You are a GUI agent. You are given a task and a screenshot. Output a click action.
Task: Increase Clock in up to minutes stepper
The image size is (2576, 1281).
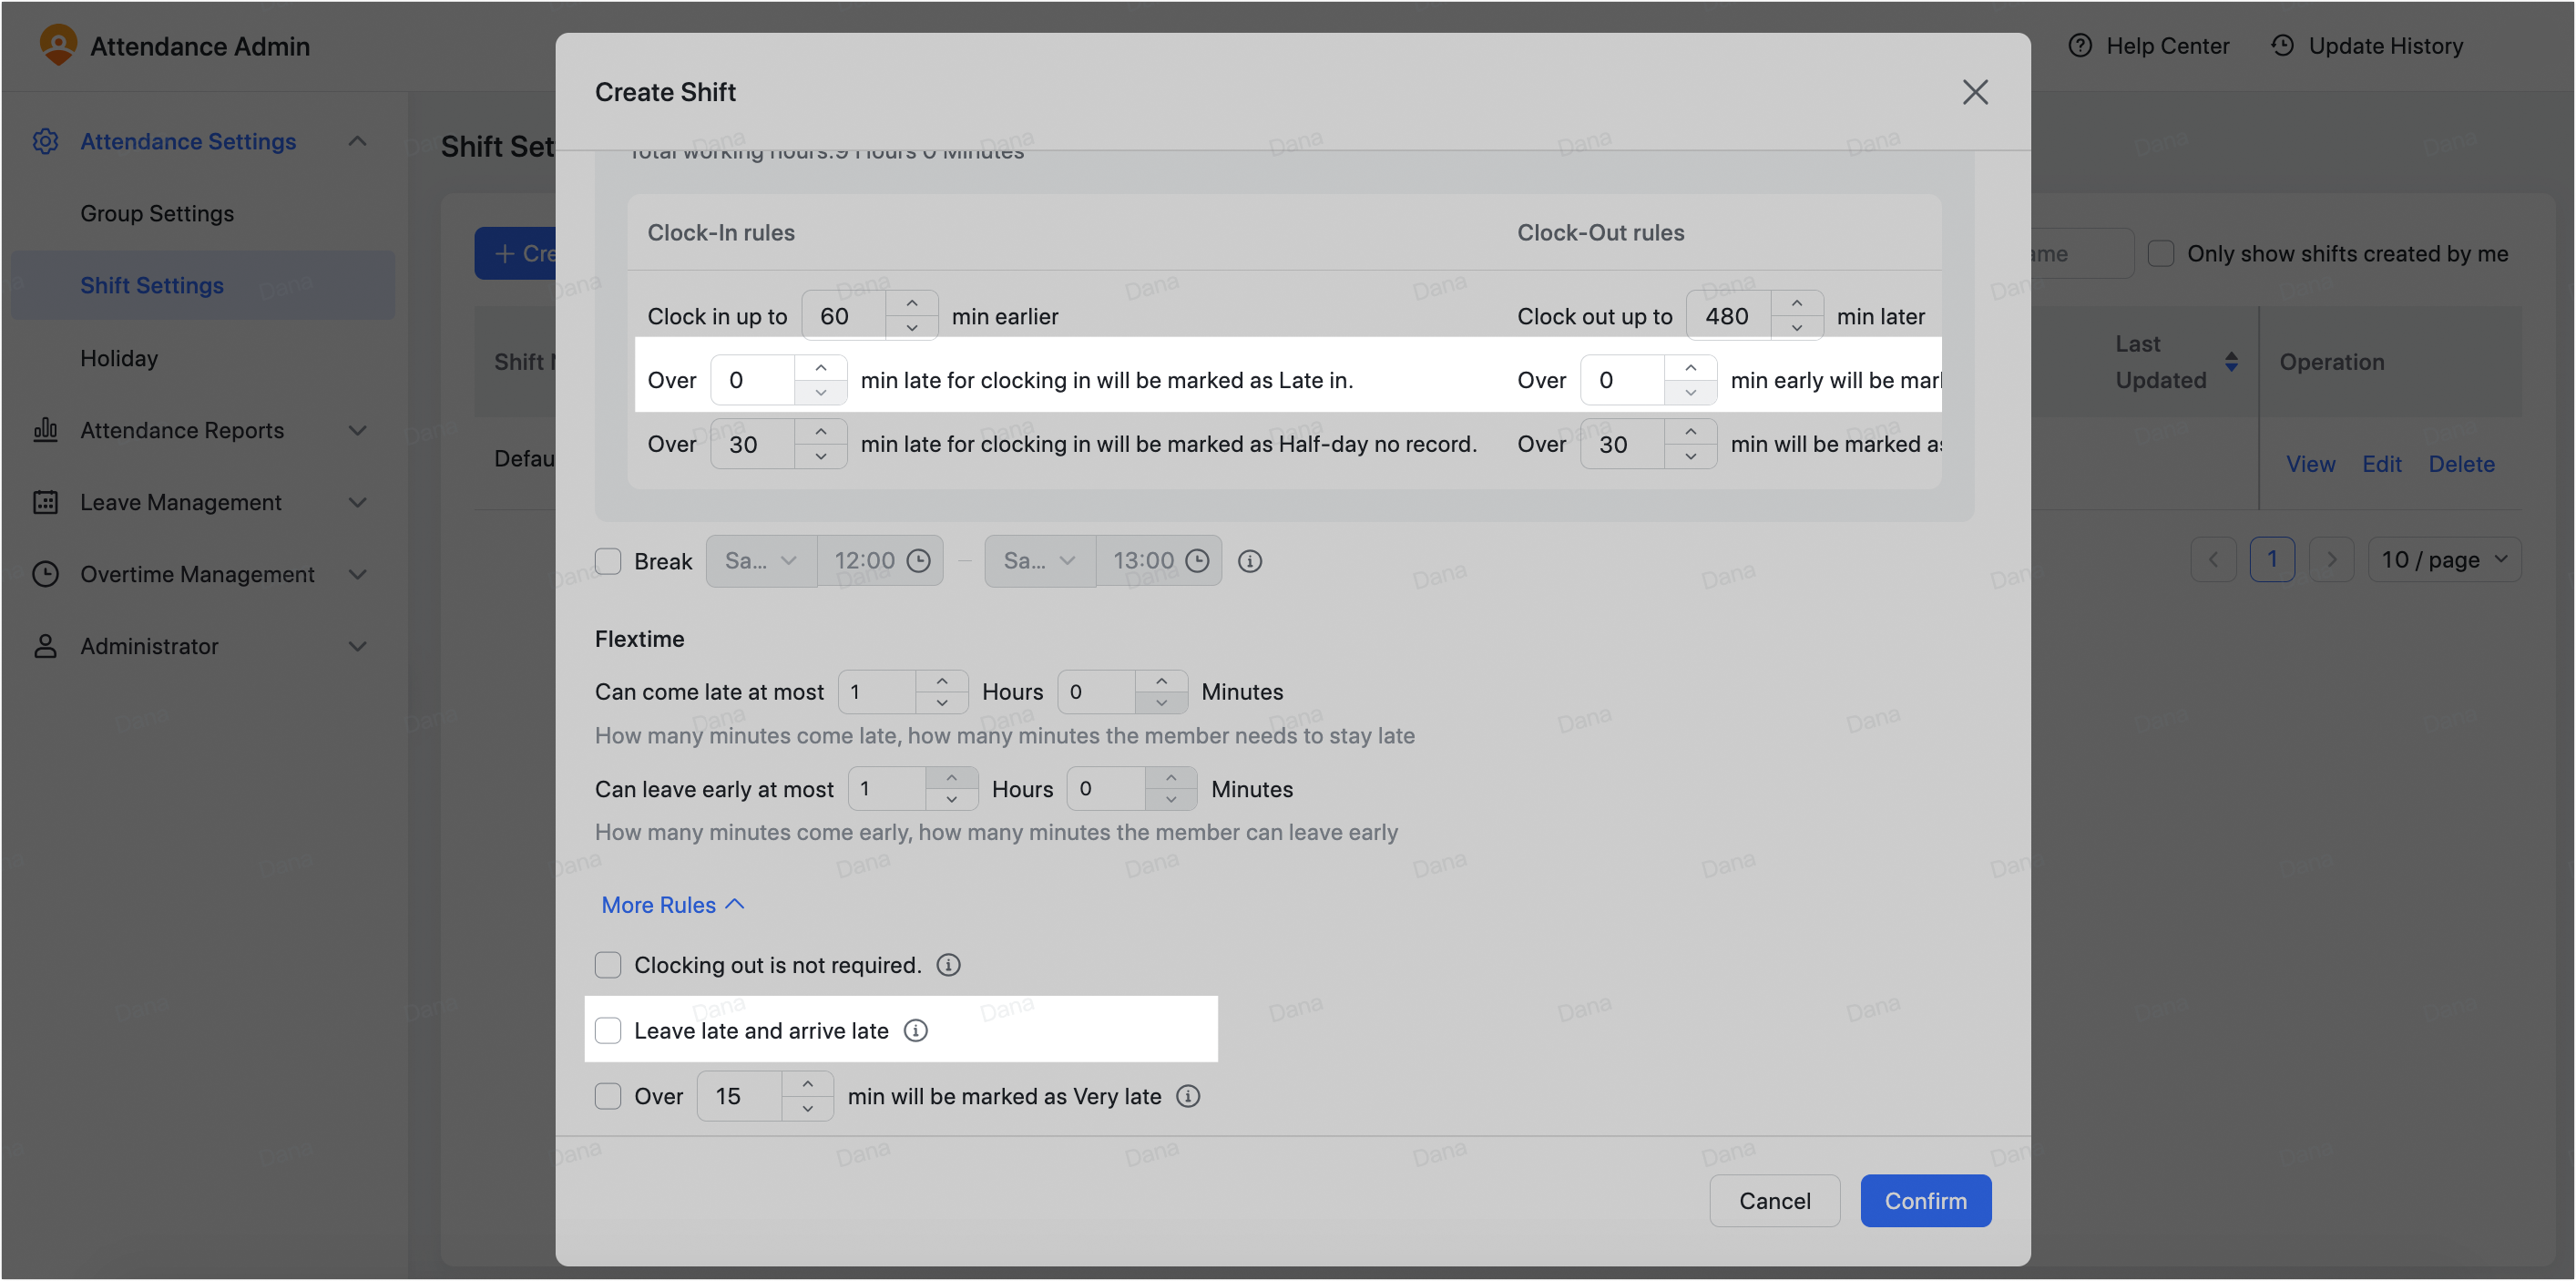click(911, 303)
